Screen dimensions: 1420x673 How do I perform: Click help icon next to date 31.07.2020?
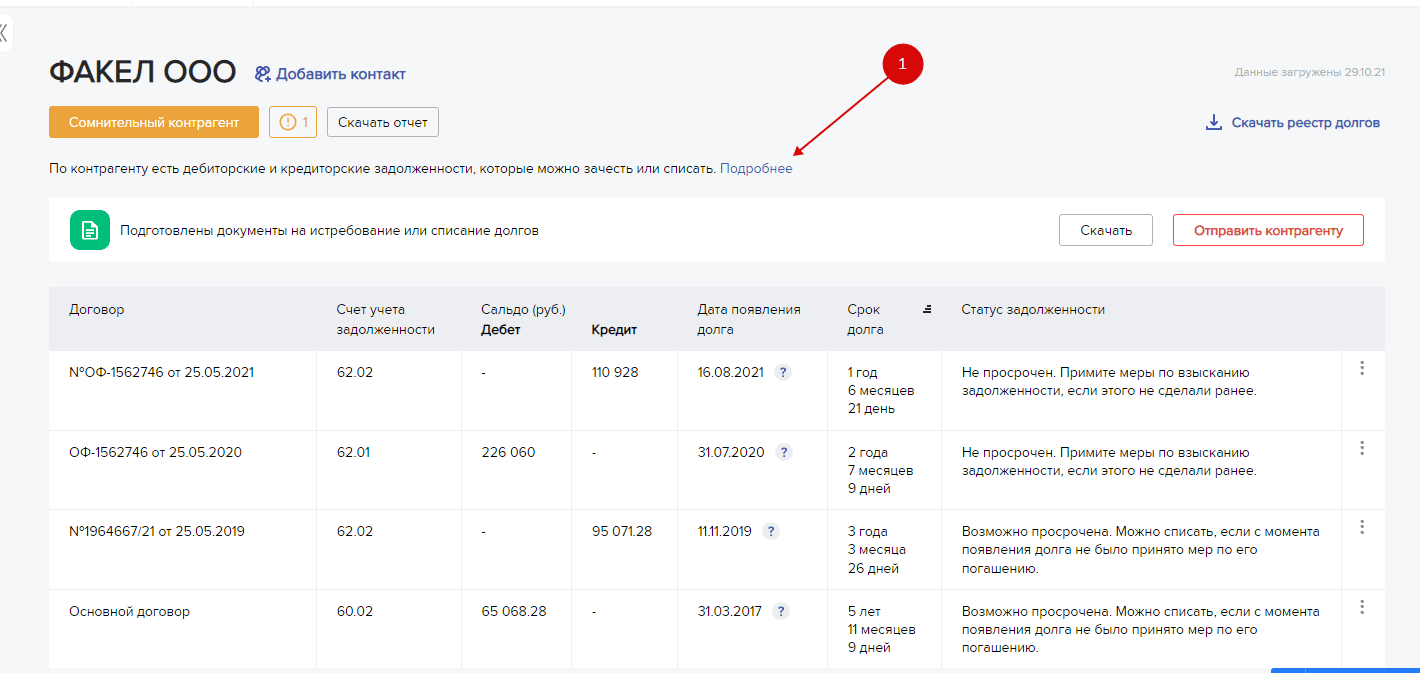pyautogui.click(x=784, y=452)
